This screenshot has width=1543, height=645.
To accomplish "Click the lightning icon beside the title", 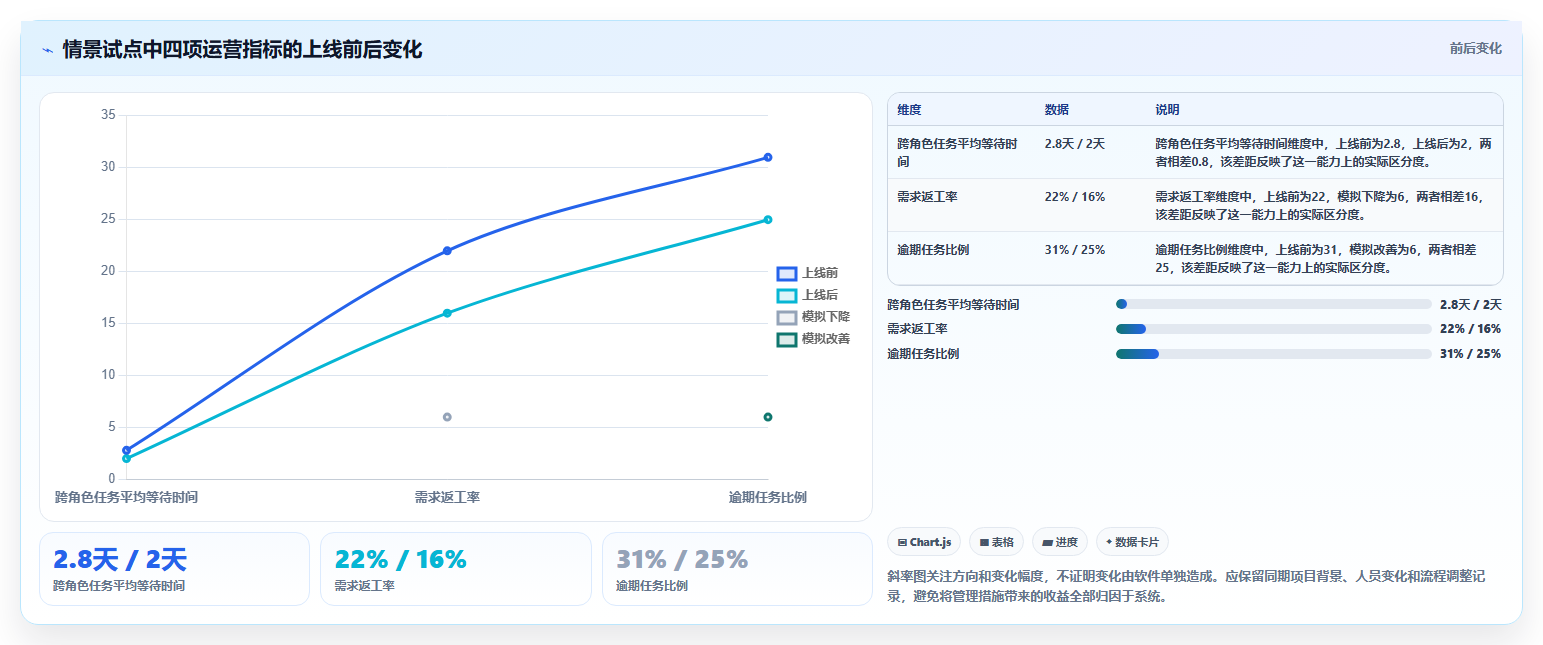I will [48, 50].
